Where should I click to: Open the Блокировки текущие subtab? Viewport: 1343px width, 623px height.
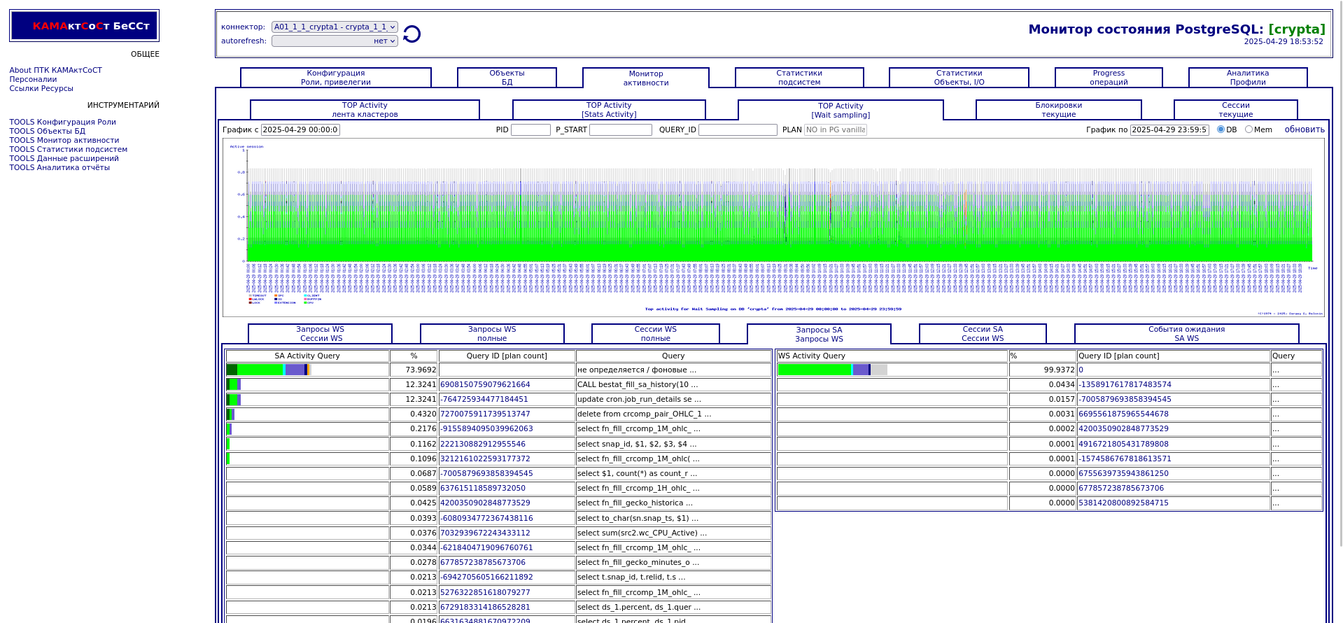point(1059,110)
